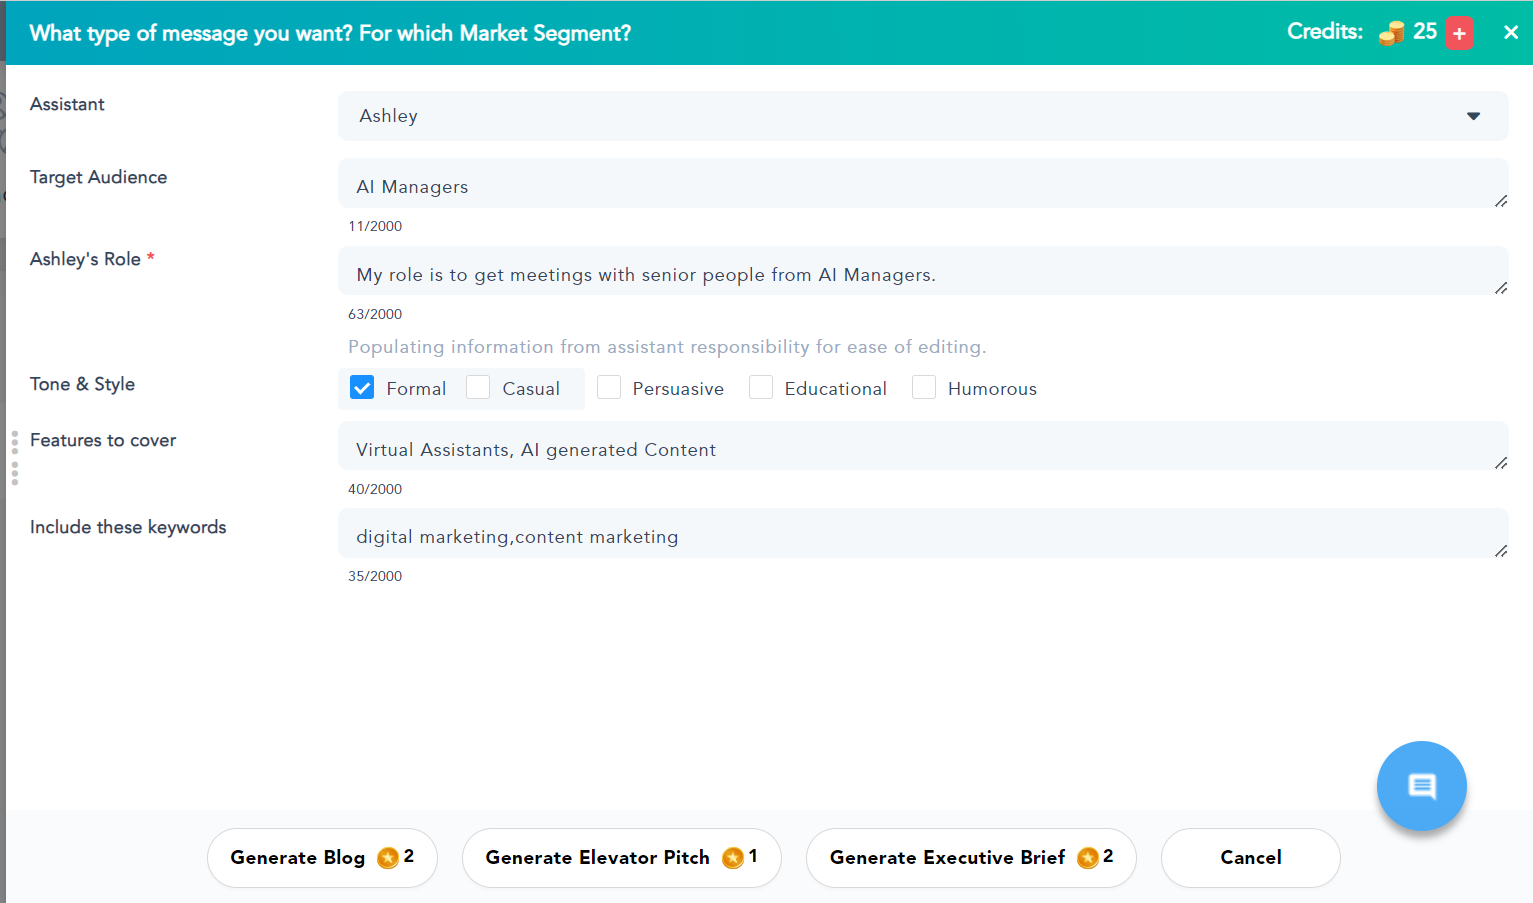Click the coin icon on Generate Elevator Pitch
The width and height of the screenshot is (1533, 903).
pos(733,858)
